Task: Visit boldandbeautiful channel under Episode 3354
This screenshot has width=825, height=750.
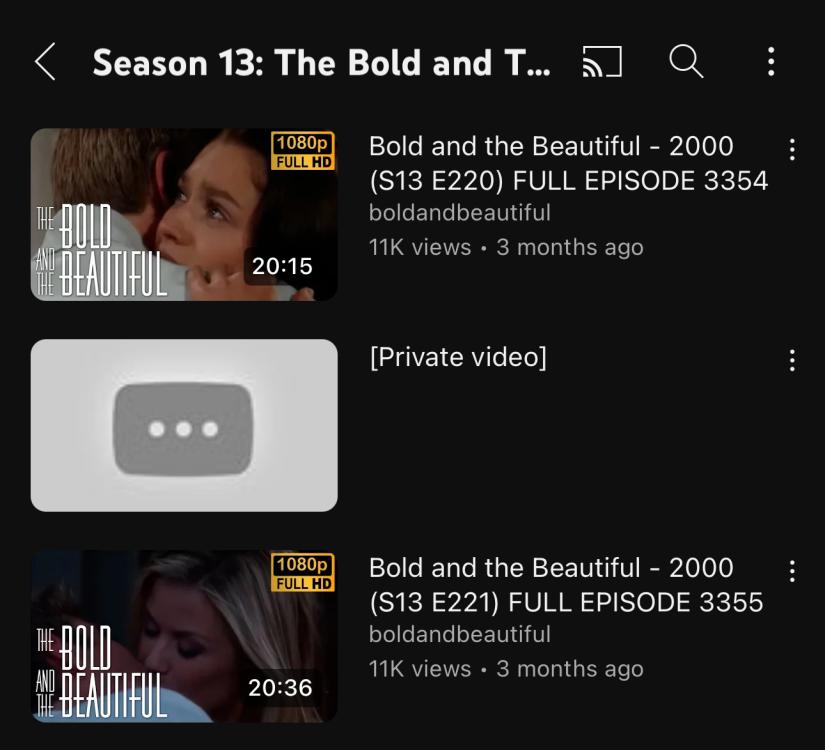Action: pyautogui.click(x=460, y=213)
